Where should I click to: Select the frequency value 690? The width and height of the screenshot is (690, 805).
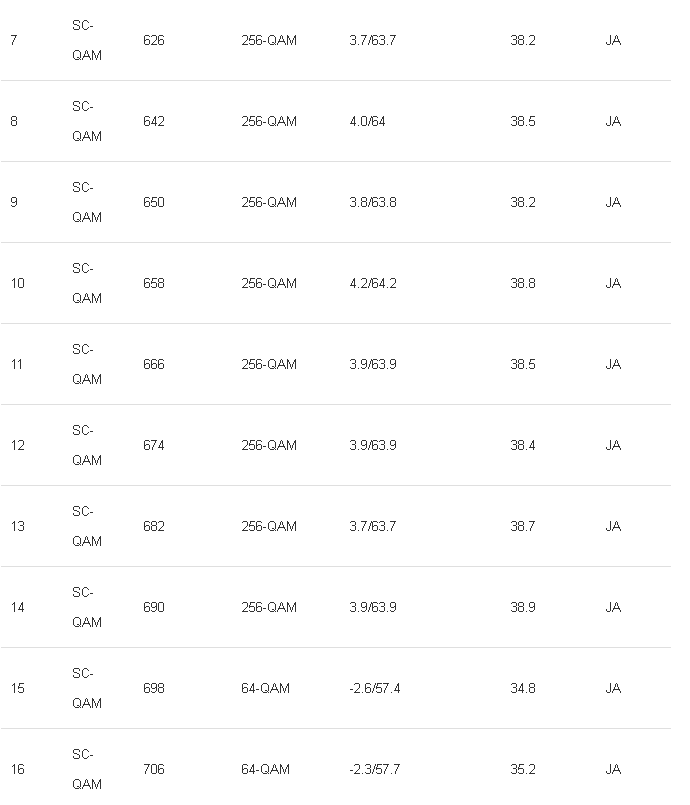coord(154,608)
